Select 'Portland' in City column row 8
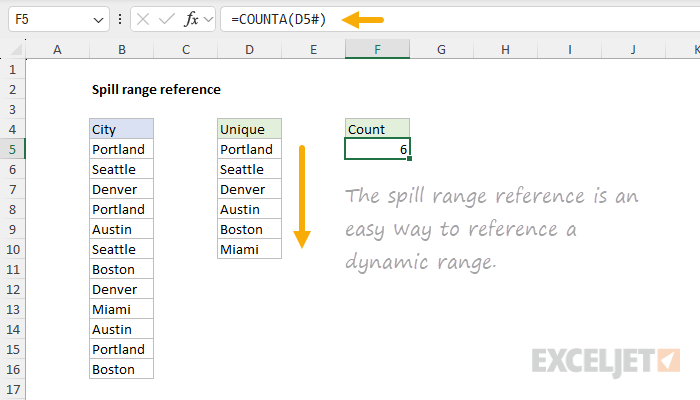The width and height of the screenshot is (700, 400). (121, 209)
